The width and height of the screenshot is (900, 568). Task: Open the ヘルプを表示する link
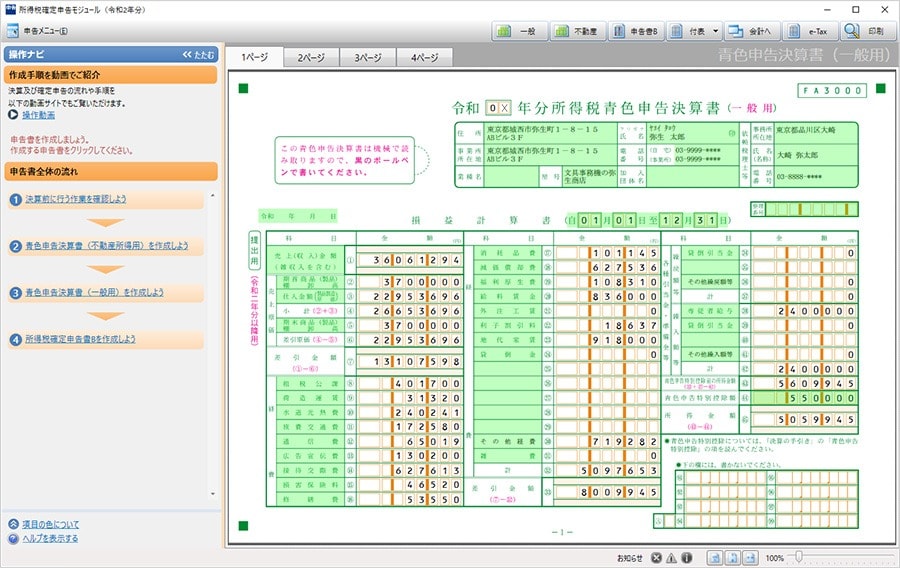click(50, 539)
